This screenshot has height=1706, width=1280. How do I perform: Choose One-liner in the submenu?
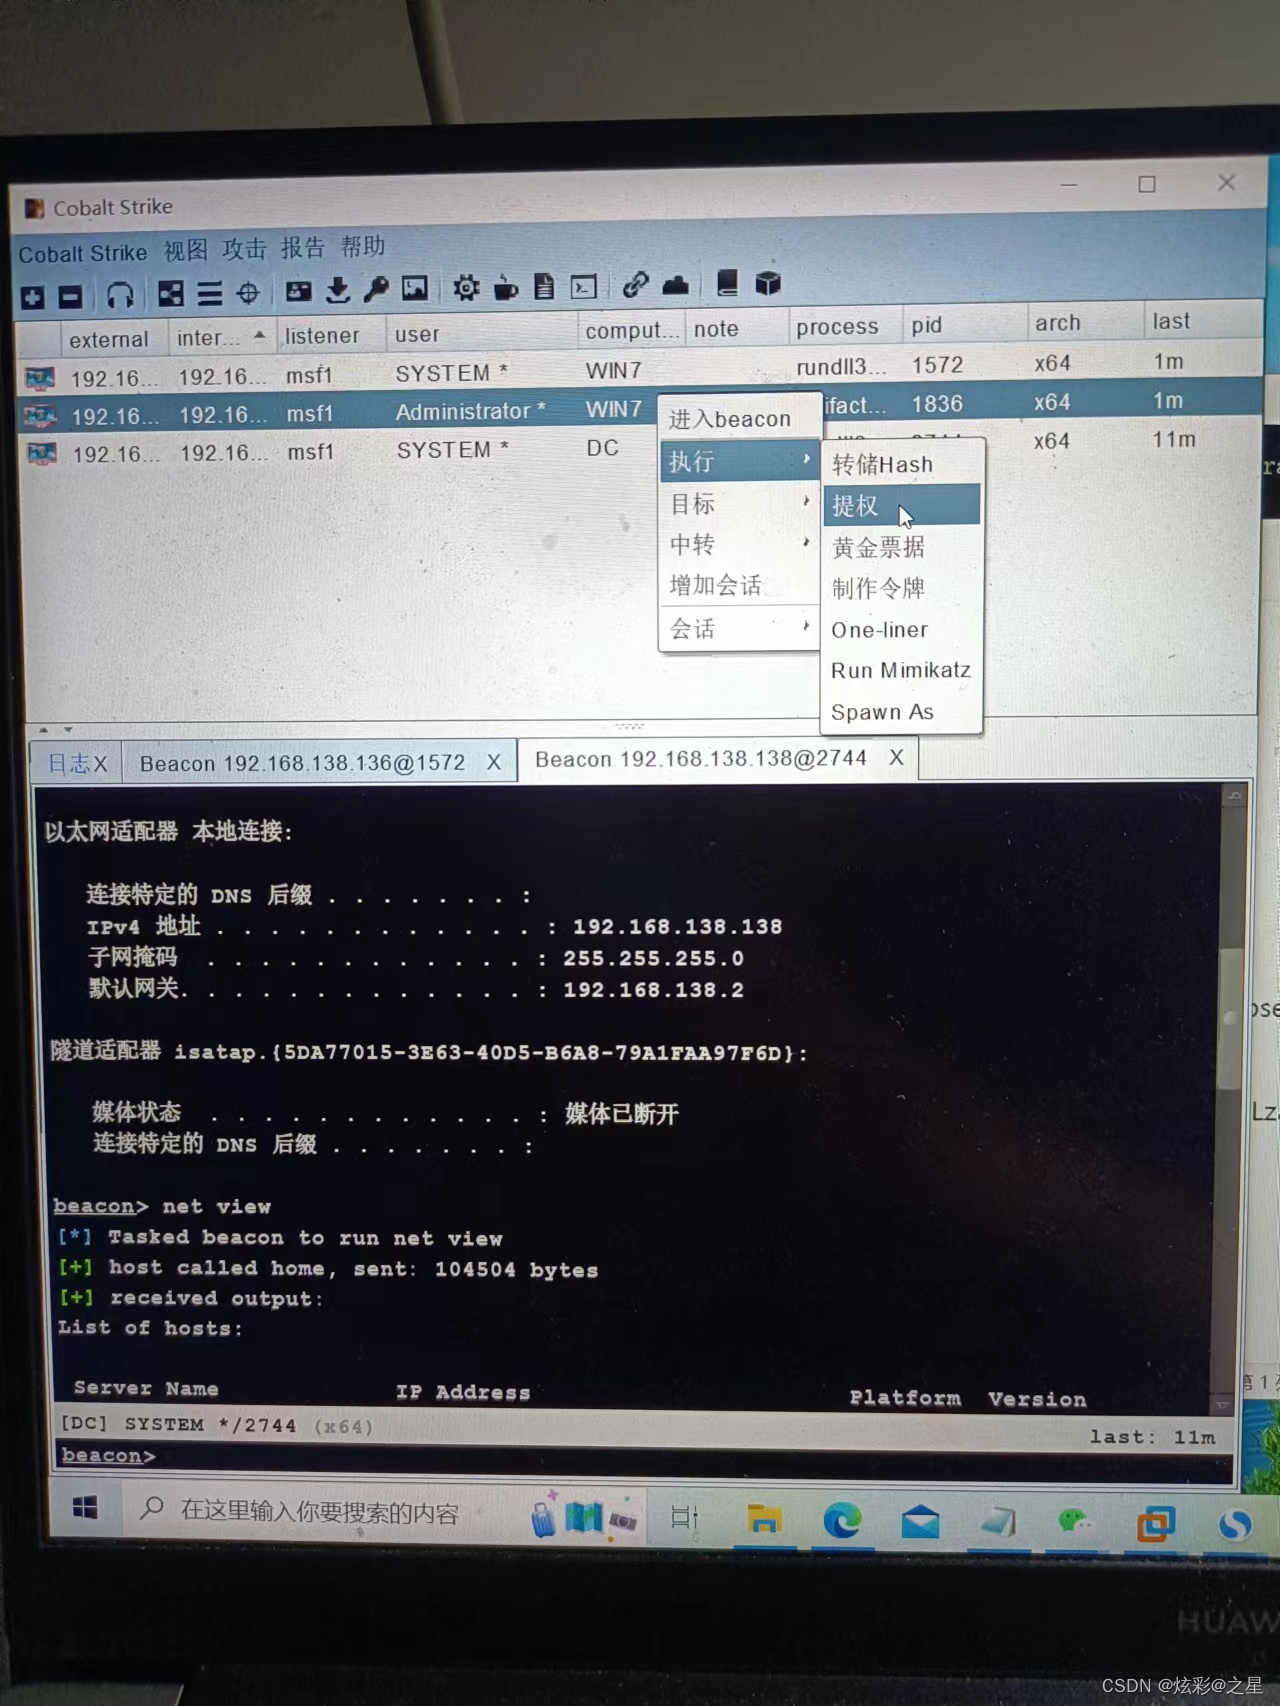pos(902,629)
